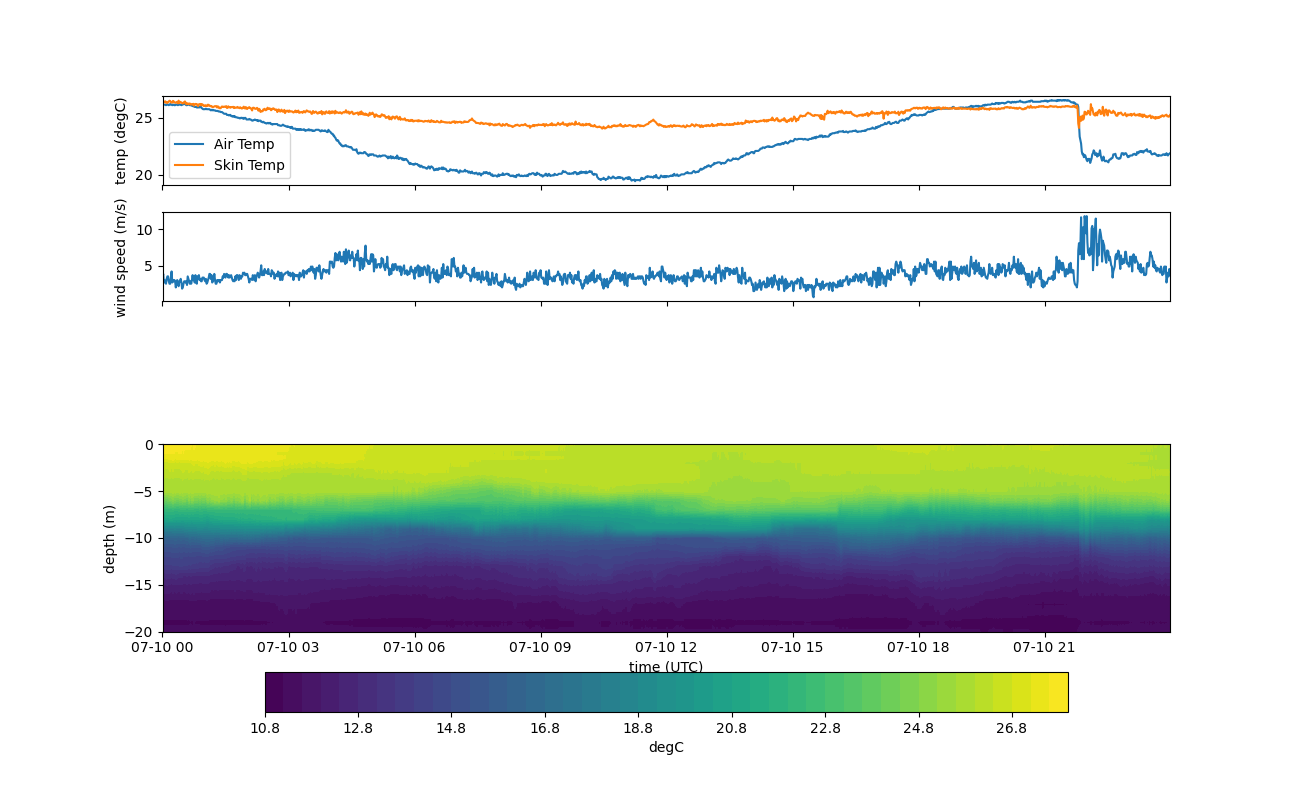1300x800 pixels.
Task: Select the 07-10 21 time tick label
Action: 1045,647
